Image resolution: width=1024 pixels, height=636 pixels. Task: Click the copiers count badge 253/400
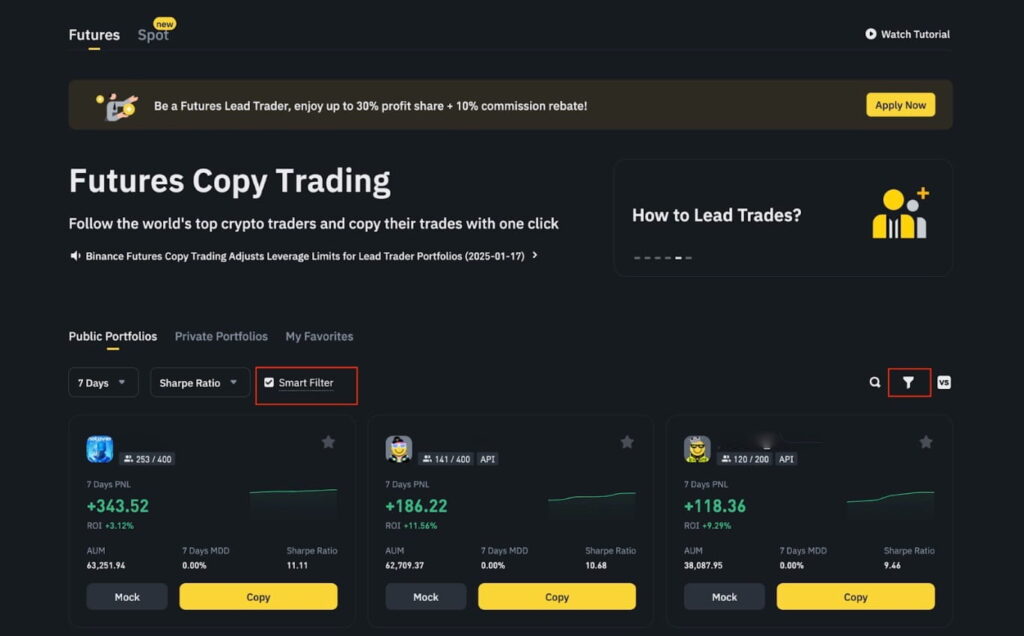[147, 459]
